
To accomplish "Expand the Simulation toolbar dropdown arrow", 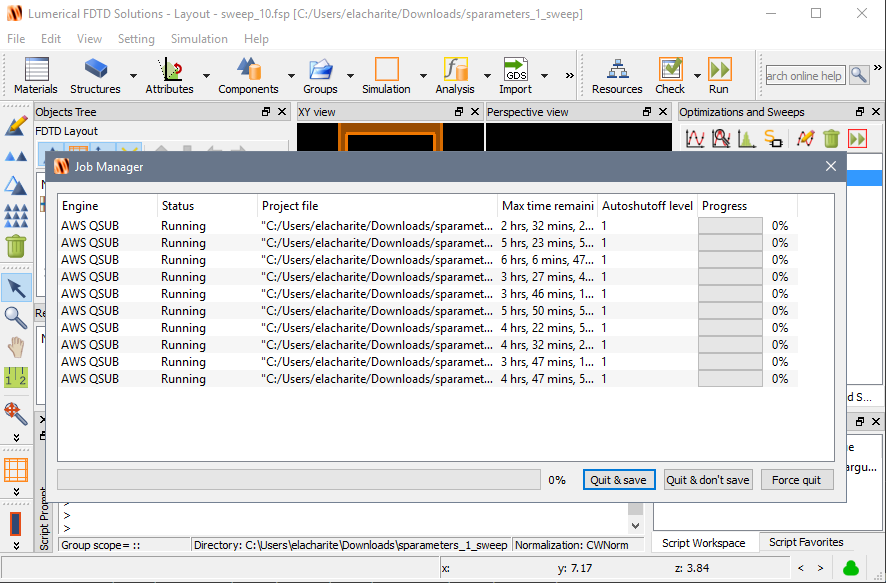I will coord(423,75).
